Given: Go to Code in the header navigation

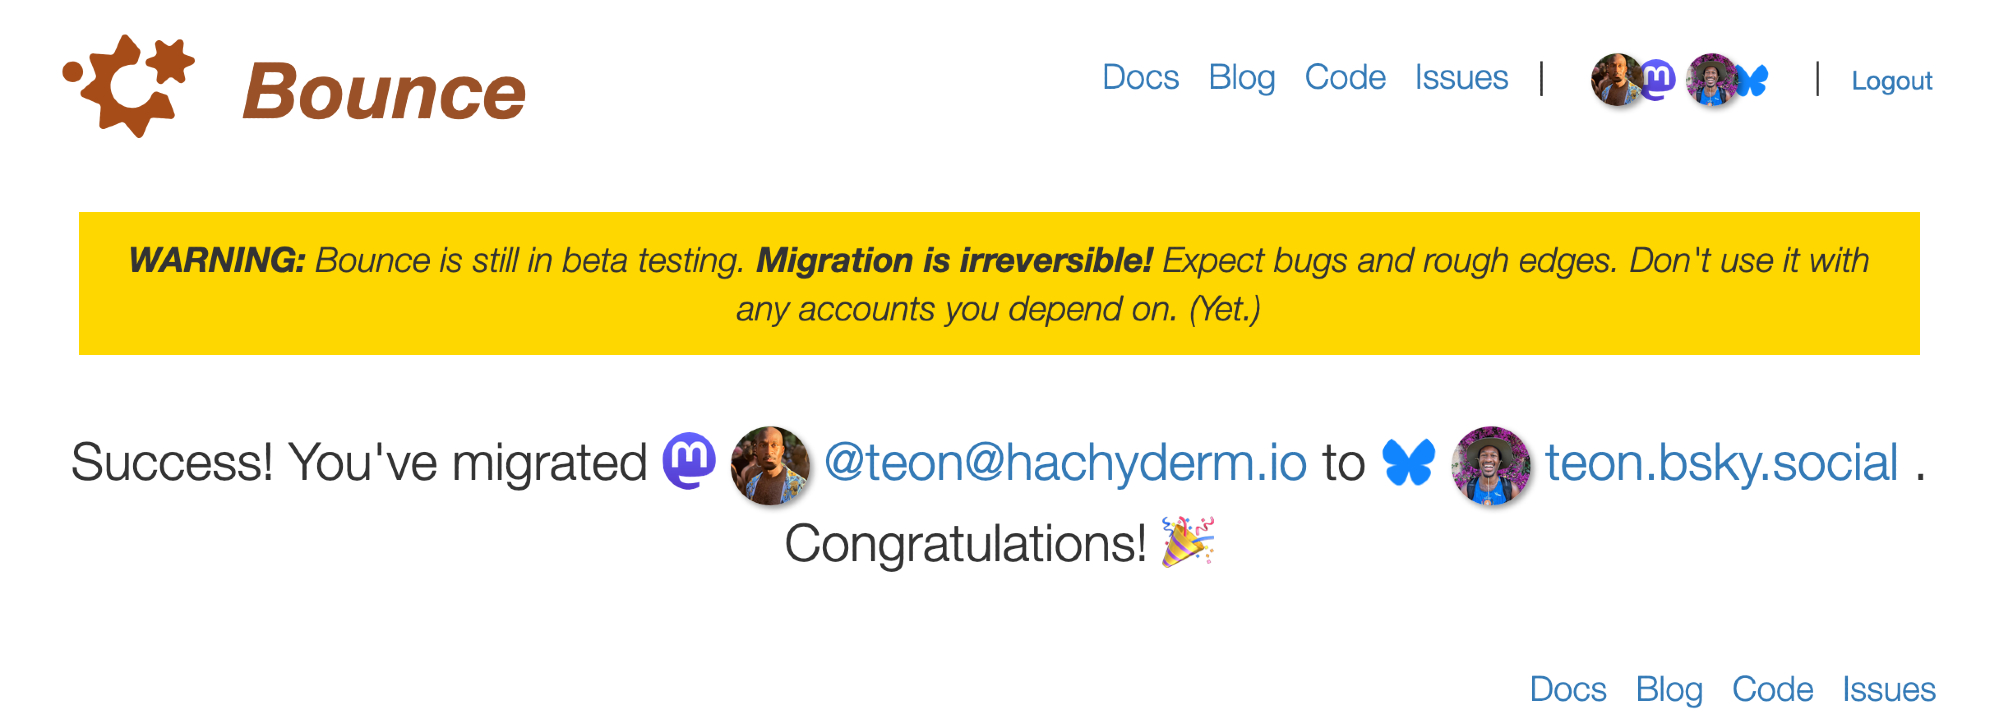Looking at the screenshot, I should (x=1344, y=78).
